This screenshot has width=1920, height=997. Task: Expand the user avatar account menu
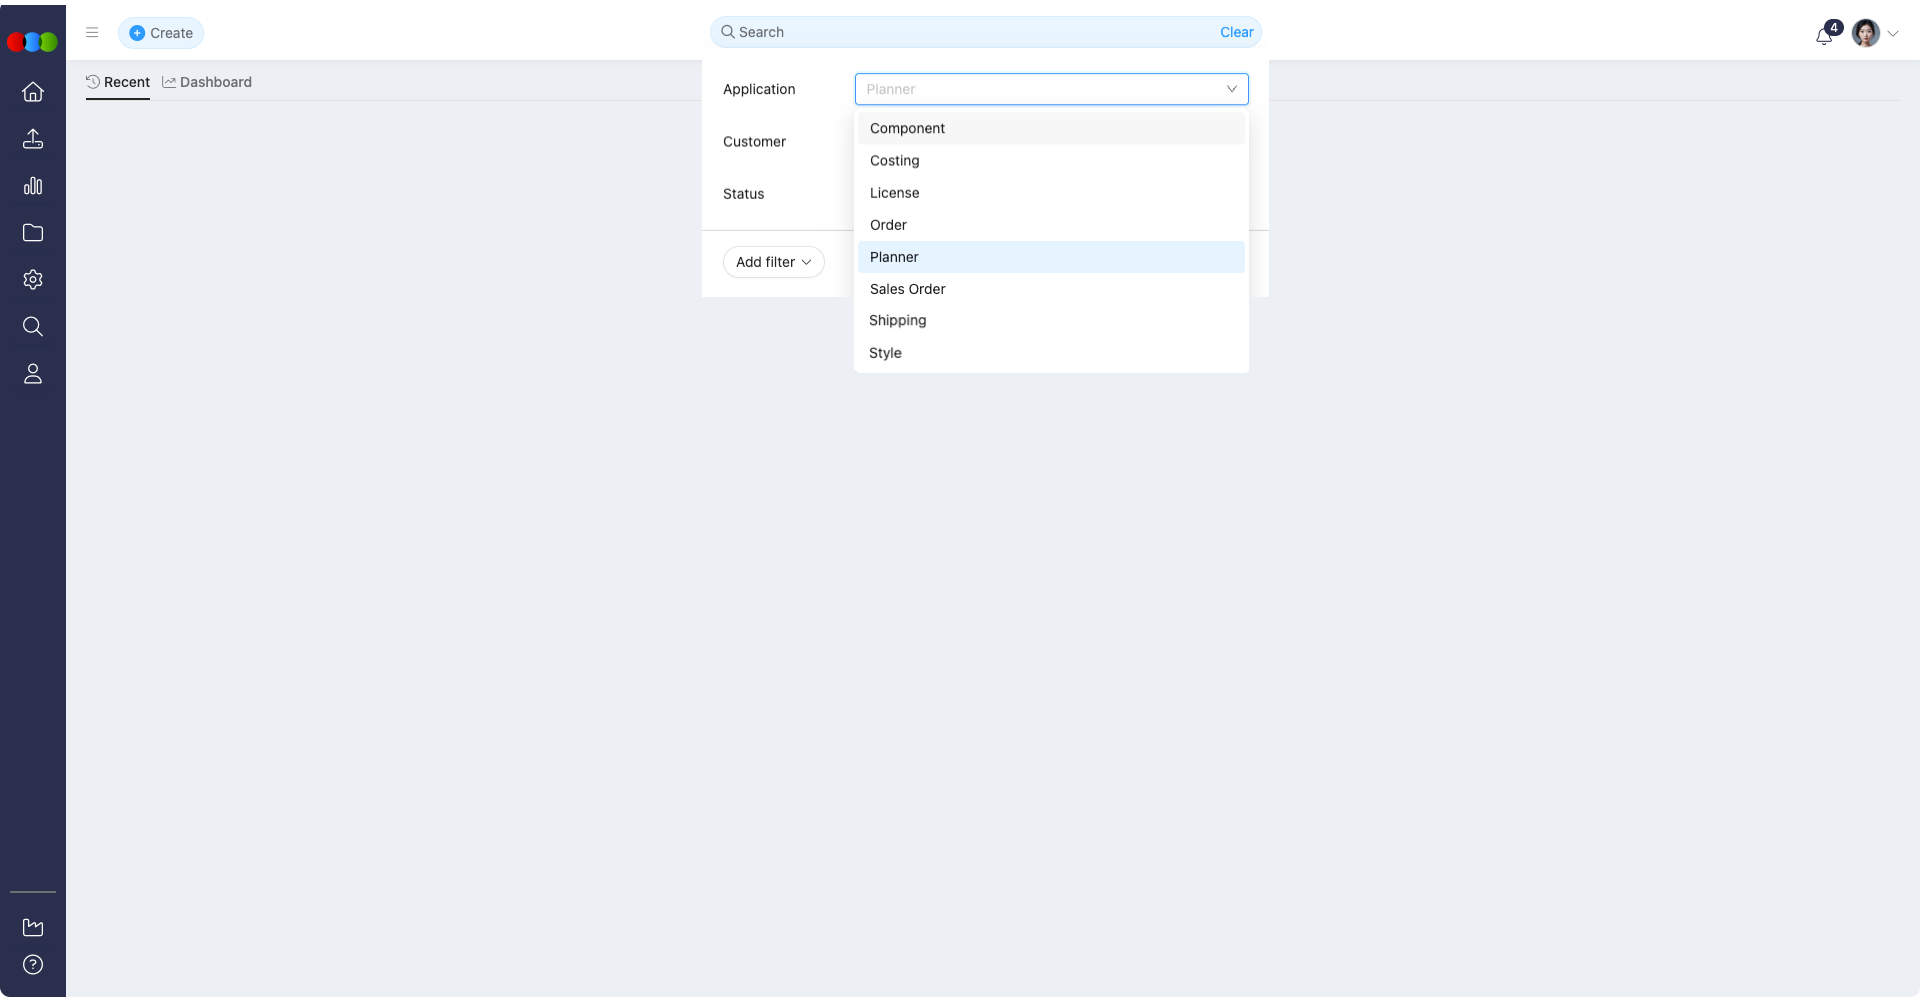(x=1875, y=33)
